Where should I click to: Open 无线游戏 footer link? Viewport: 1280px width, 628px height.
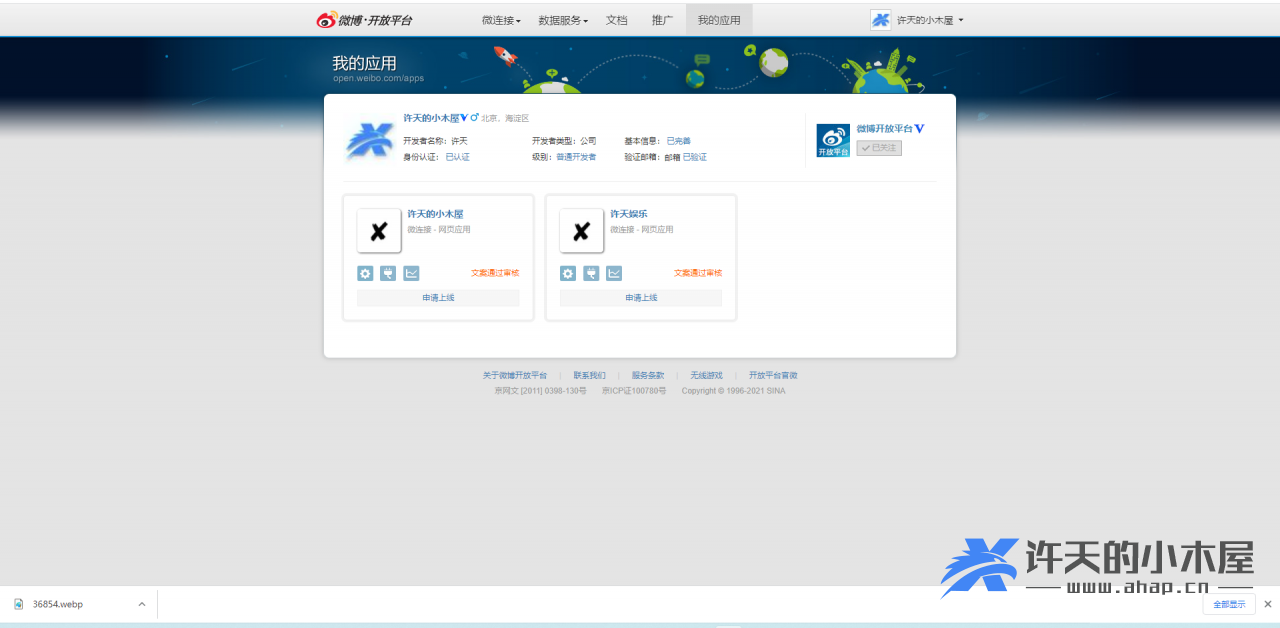(706, 375)
